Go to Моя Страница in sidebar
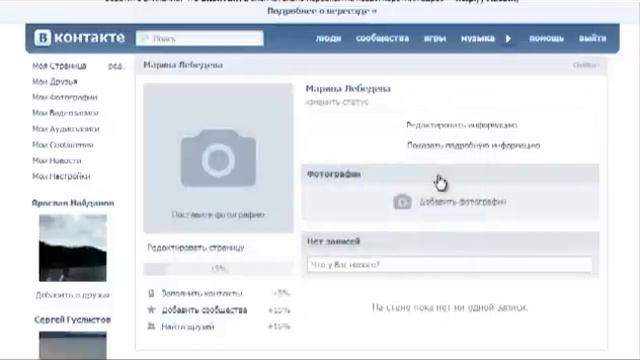 59,66
